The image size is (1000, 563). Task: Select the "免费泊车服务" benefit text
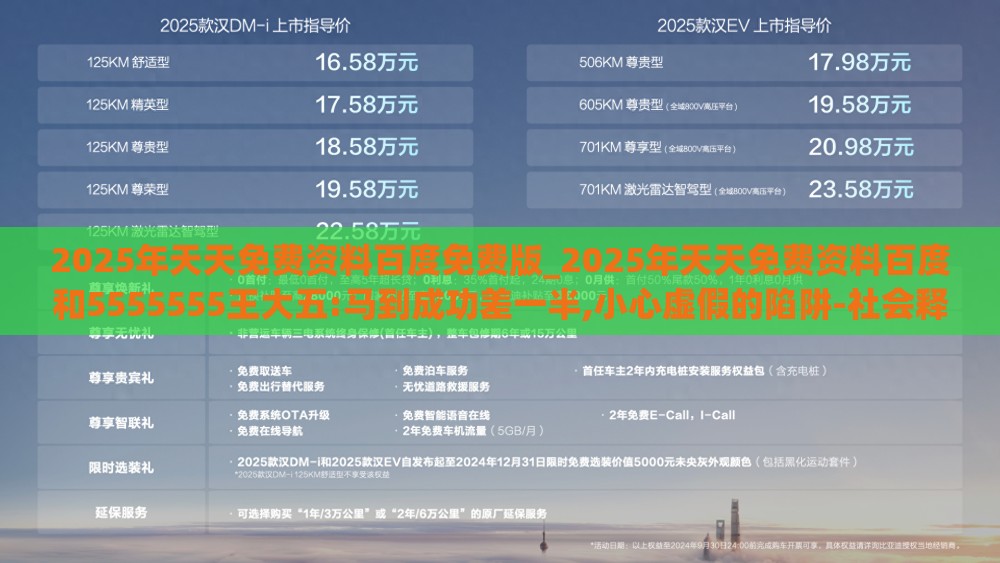click(x=435, y=371)
